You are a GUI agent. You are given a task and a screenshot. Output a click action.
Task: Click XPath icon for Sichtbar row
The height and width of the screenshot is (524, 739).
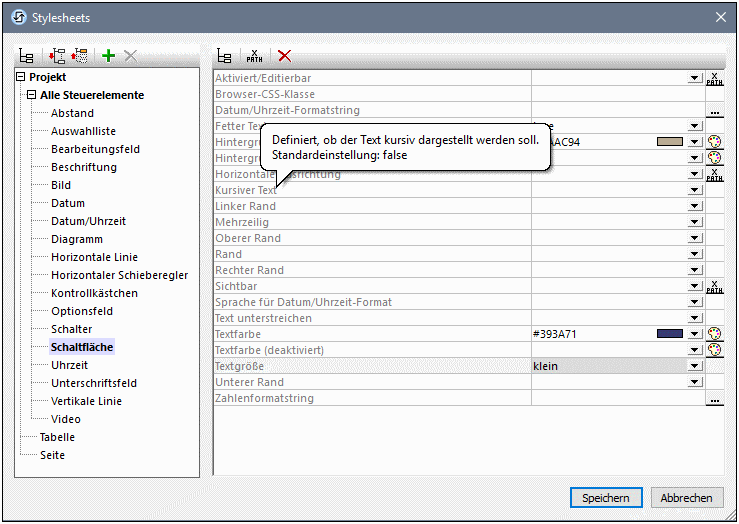[x=714, y=287]
